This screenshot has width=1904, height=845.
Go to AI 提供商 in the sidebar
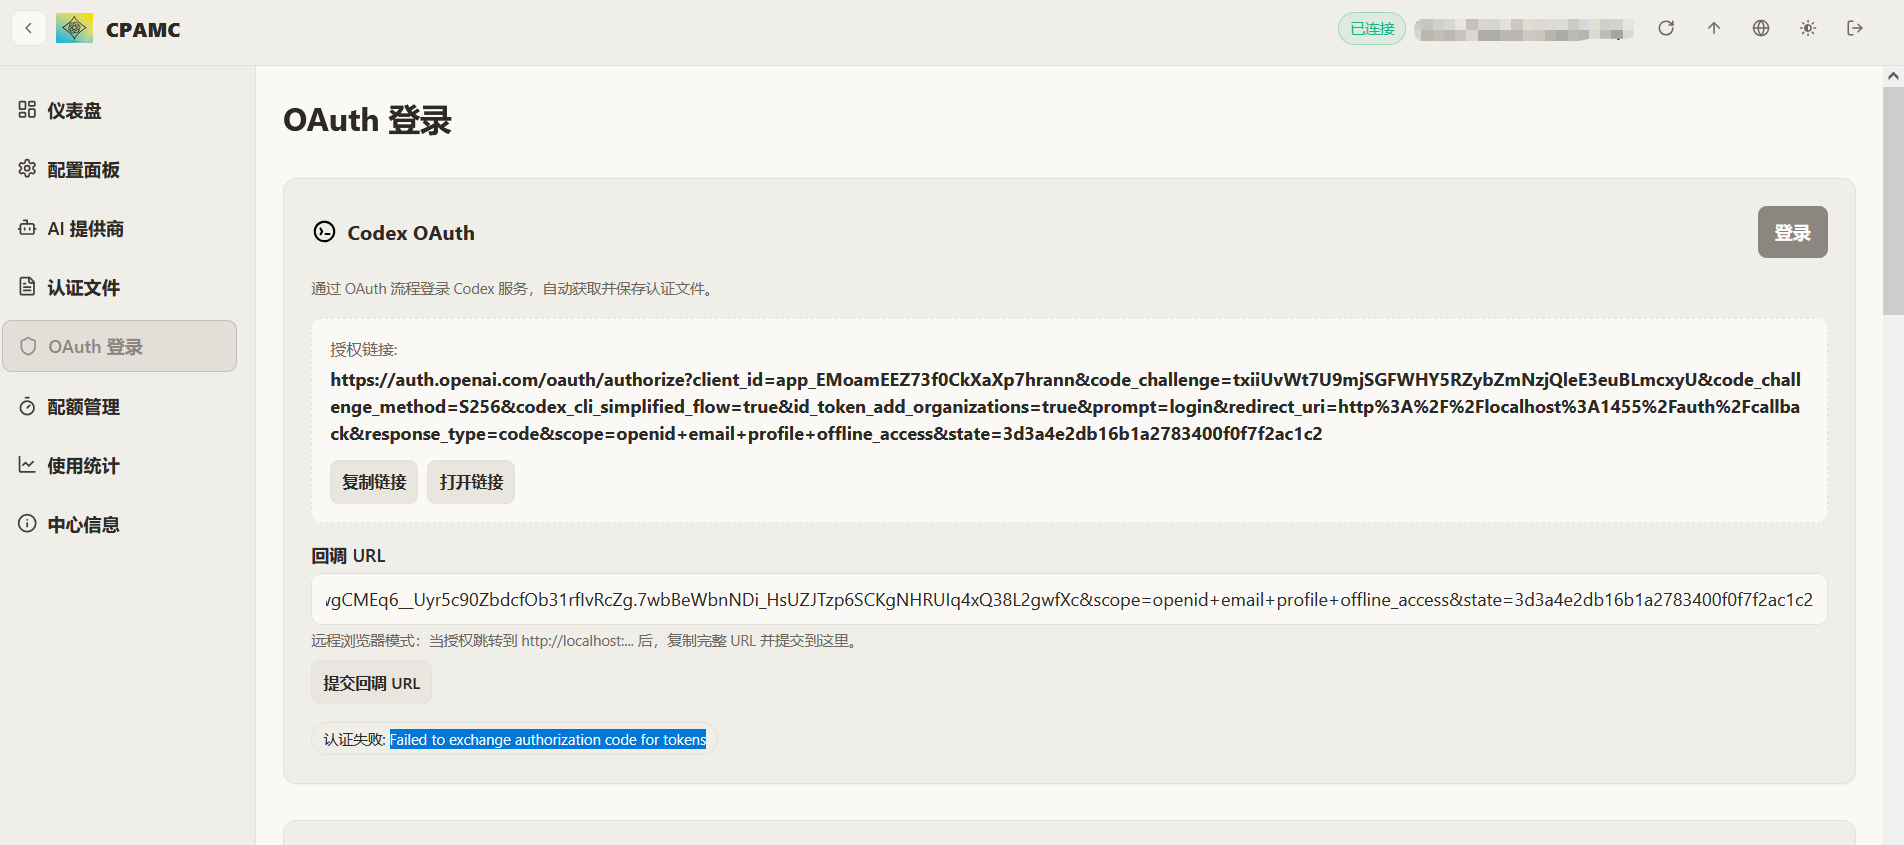pyautogui.click(x=120, y=228)
